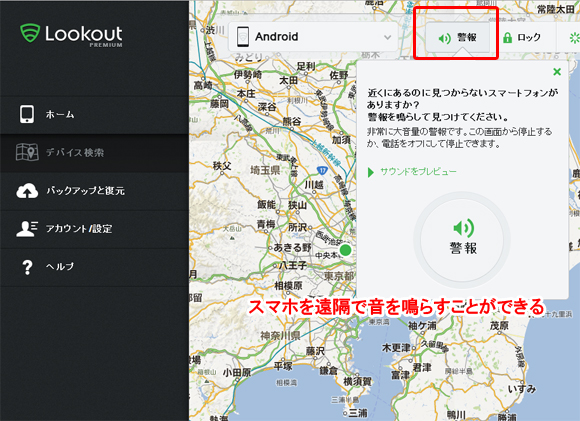Viewport: 580px width, 421px height.
Task: Switch to the ロック tab
Action: [522, 37]
